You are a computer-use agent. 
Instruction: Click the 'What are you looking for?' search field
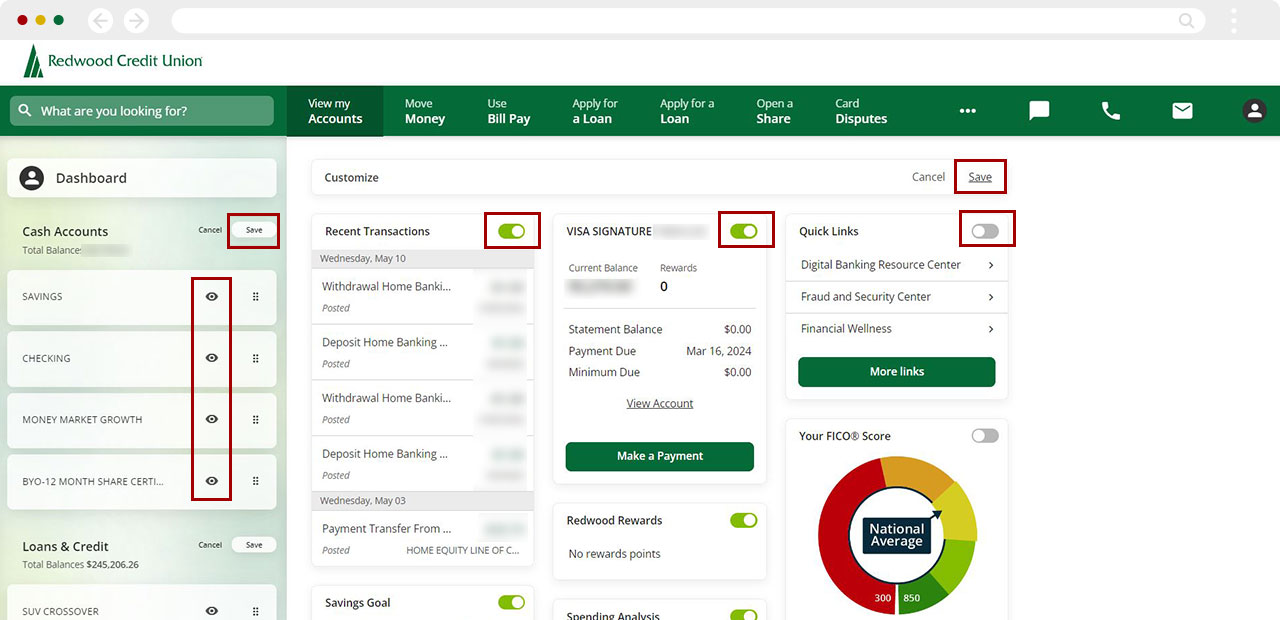(x=142, y=111)
